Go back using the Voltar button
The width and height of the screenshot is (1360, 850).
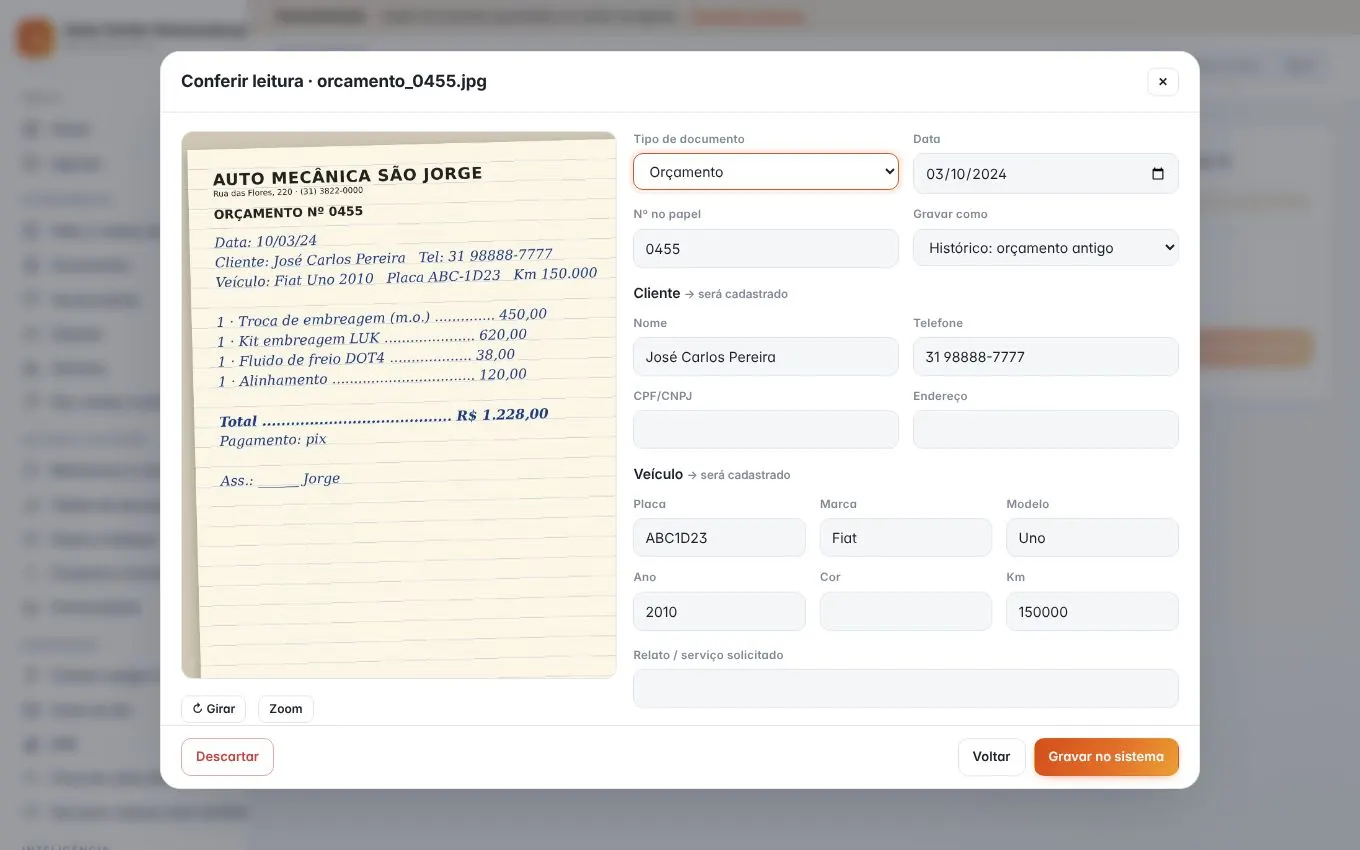coord(991,757)
